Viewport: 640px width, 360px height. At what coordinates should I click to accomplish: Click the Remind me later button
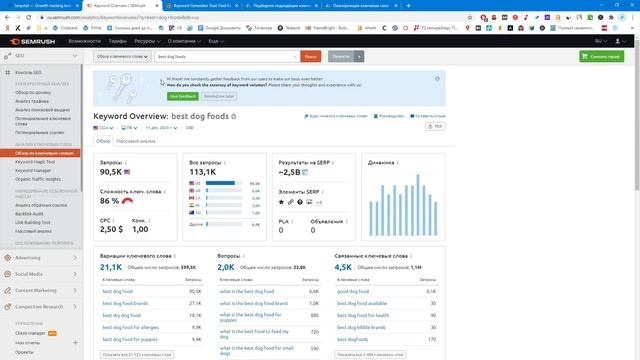pos(219,96)
